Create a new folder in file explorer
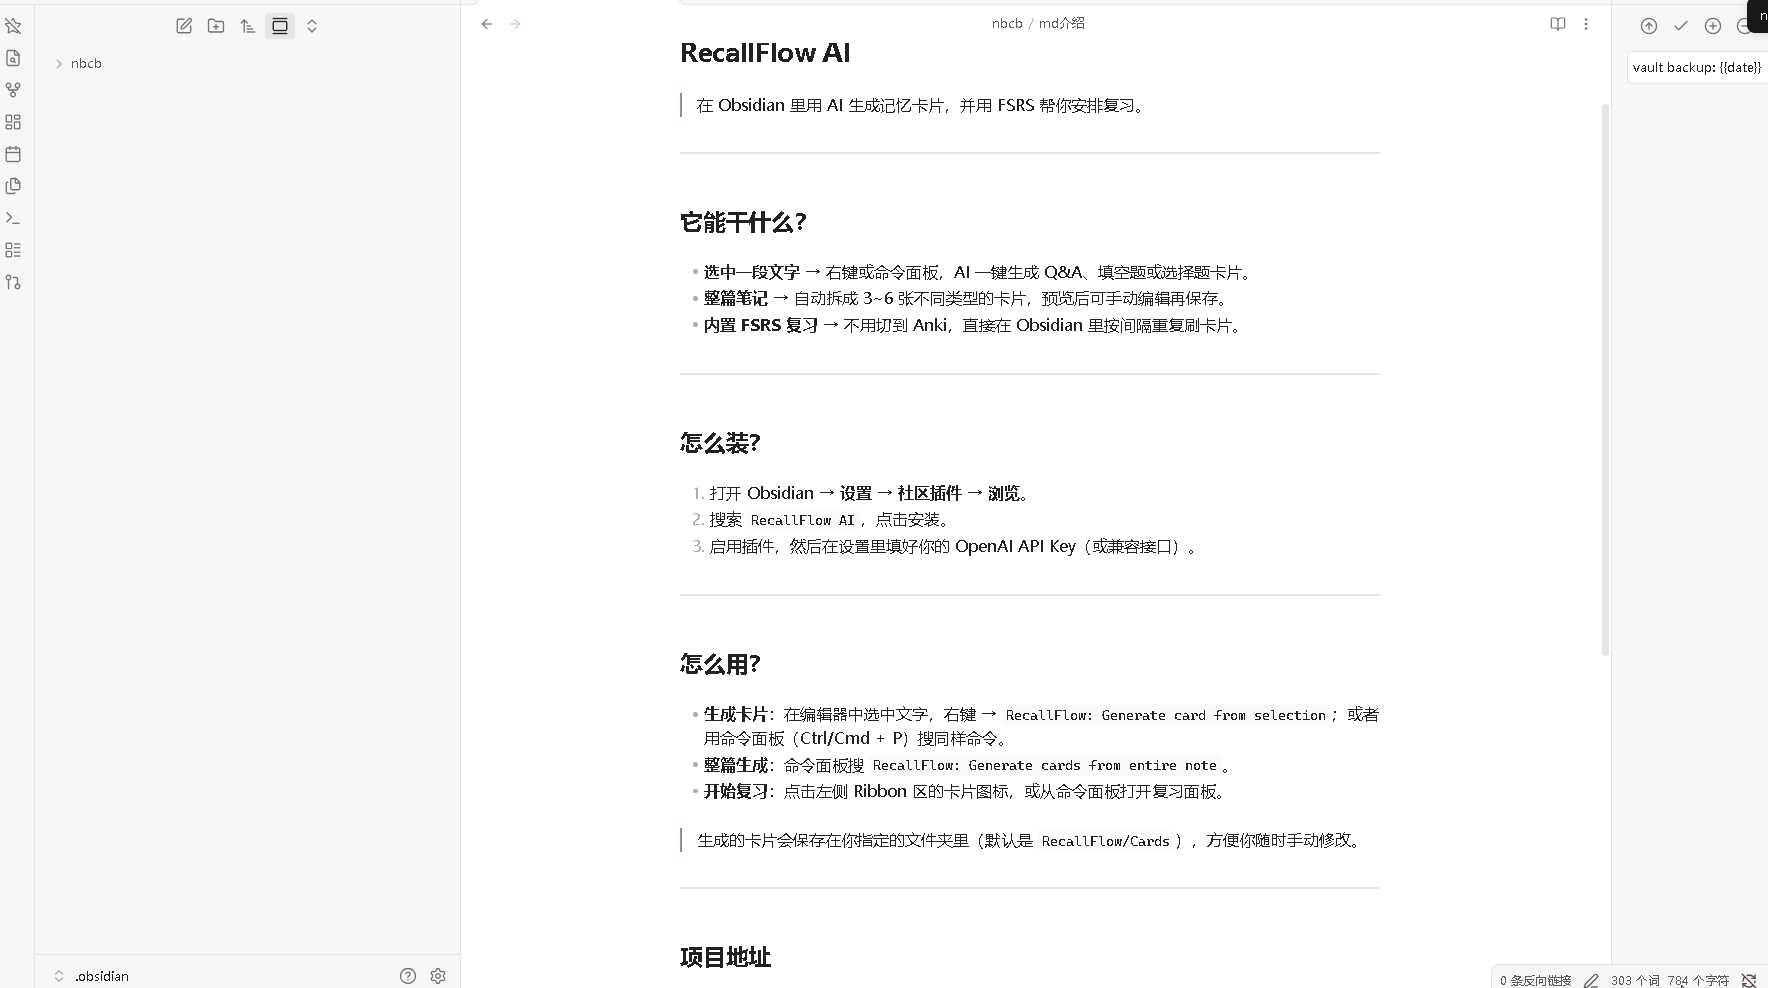The image size is (1768, 988). click(x=216, y=26)
